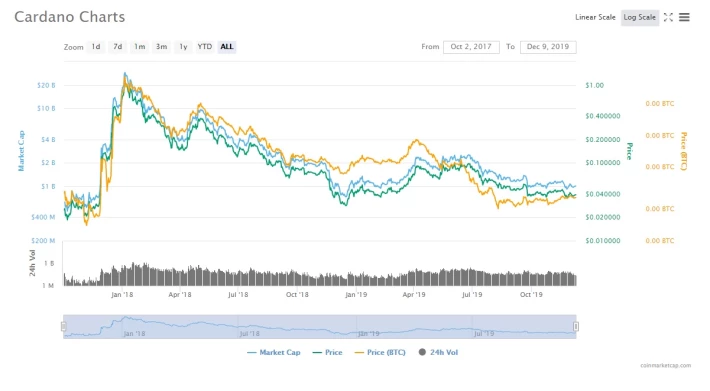The width and height of the screenshot is (710, 391).
Task: Set zoom to 1m
Action: point(139,47)
